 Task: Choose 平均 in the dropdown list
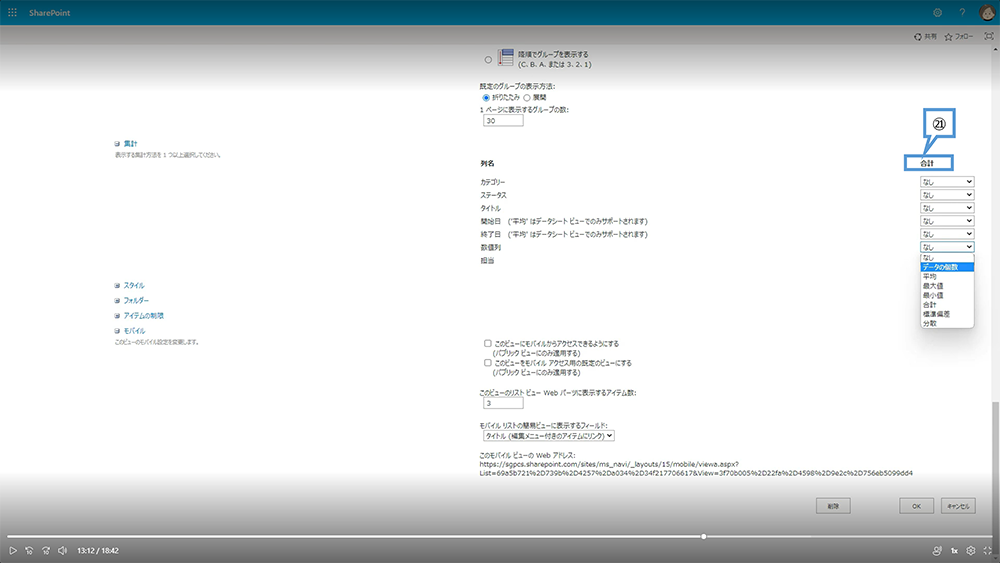(947, 277)
